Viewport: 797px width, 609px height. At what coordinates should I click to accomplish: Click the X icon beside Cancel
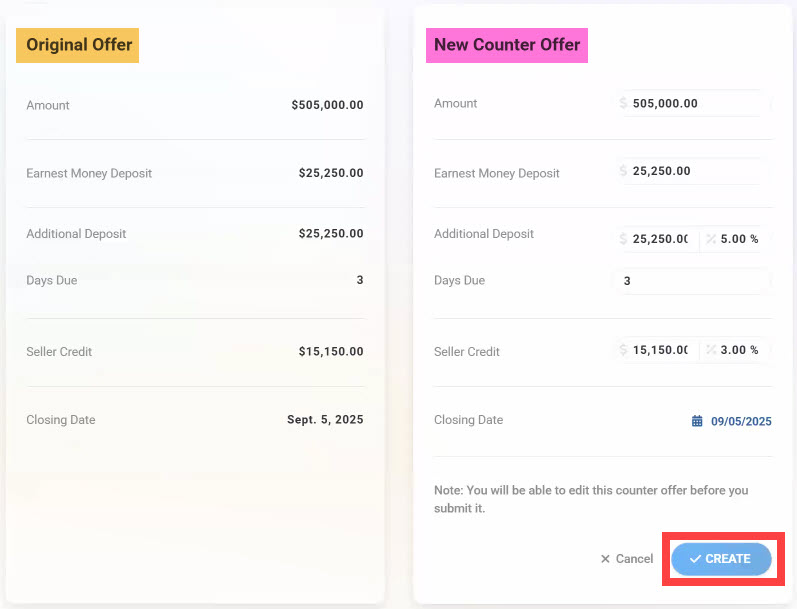(605, 559)
